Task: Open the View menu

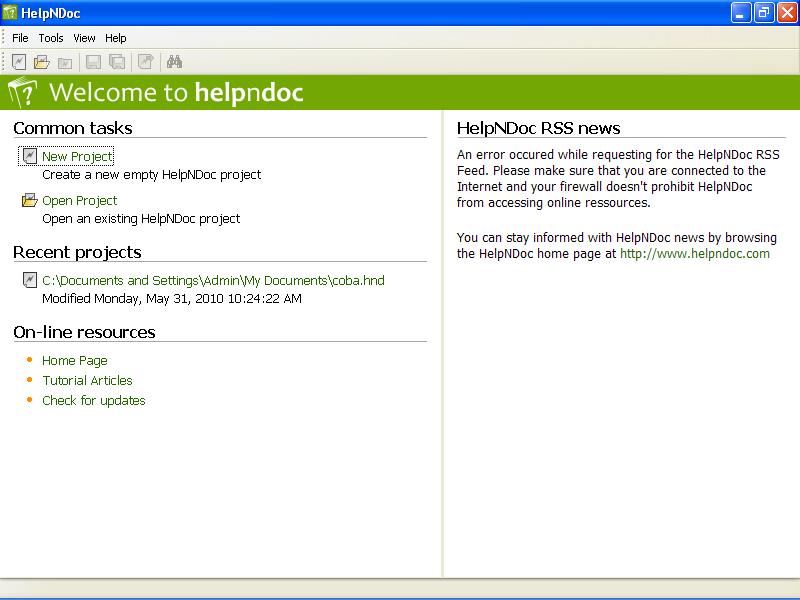Action: coord(84,38)
